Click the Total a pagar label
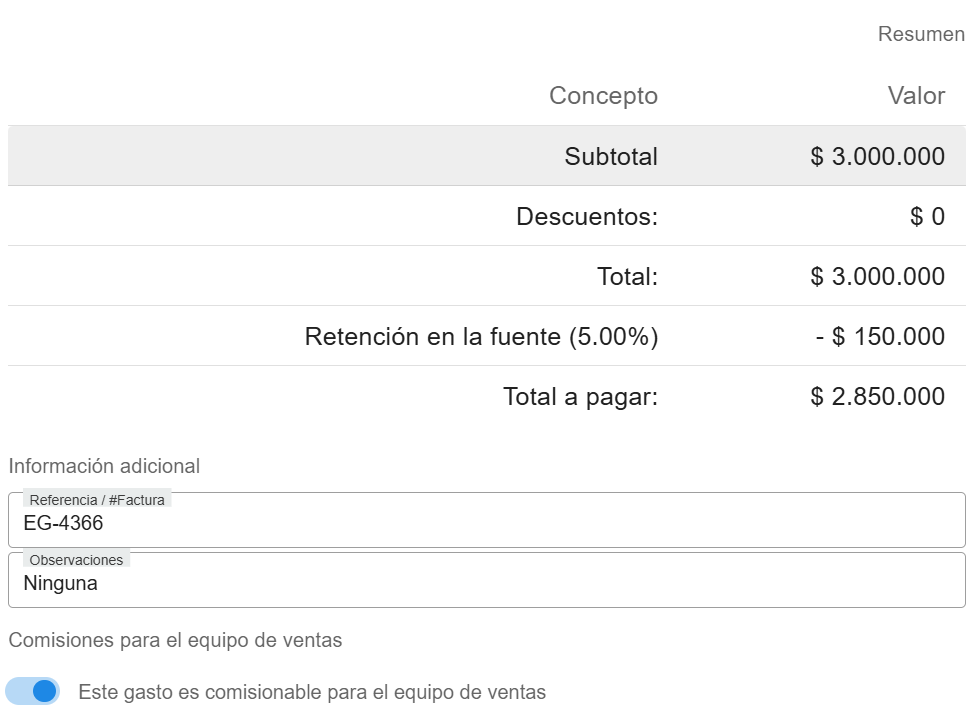The height and width of the screenshot is (721, 974). 580,396
